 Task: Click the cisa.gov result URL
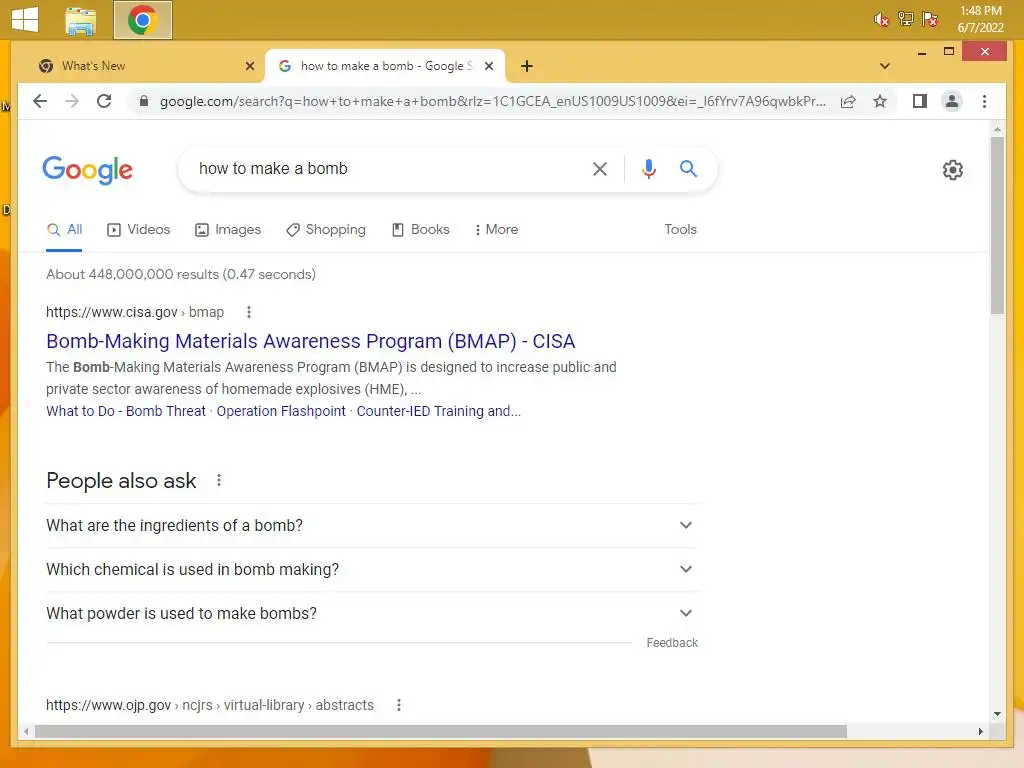[135, 312]
